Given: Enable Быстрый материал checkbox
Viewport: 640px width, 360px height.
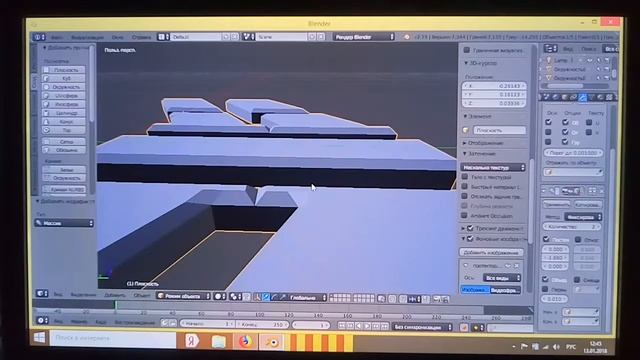Looking at the screenshot, I should (464, 187).
